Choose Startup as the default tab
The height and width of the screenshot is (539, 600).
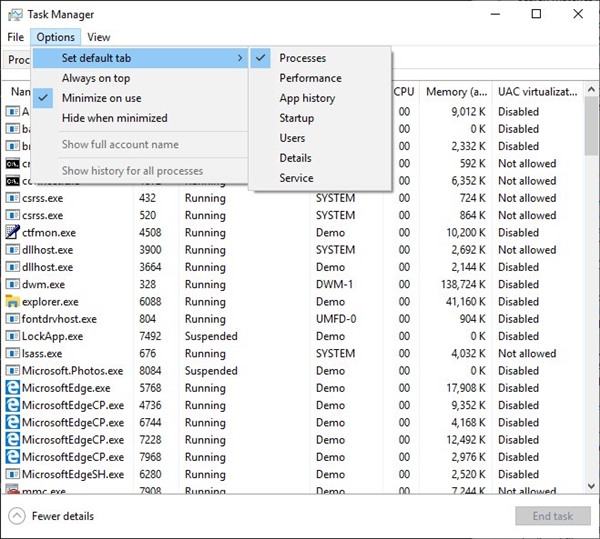coord(296,118)
